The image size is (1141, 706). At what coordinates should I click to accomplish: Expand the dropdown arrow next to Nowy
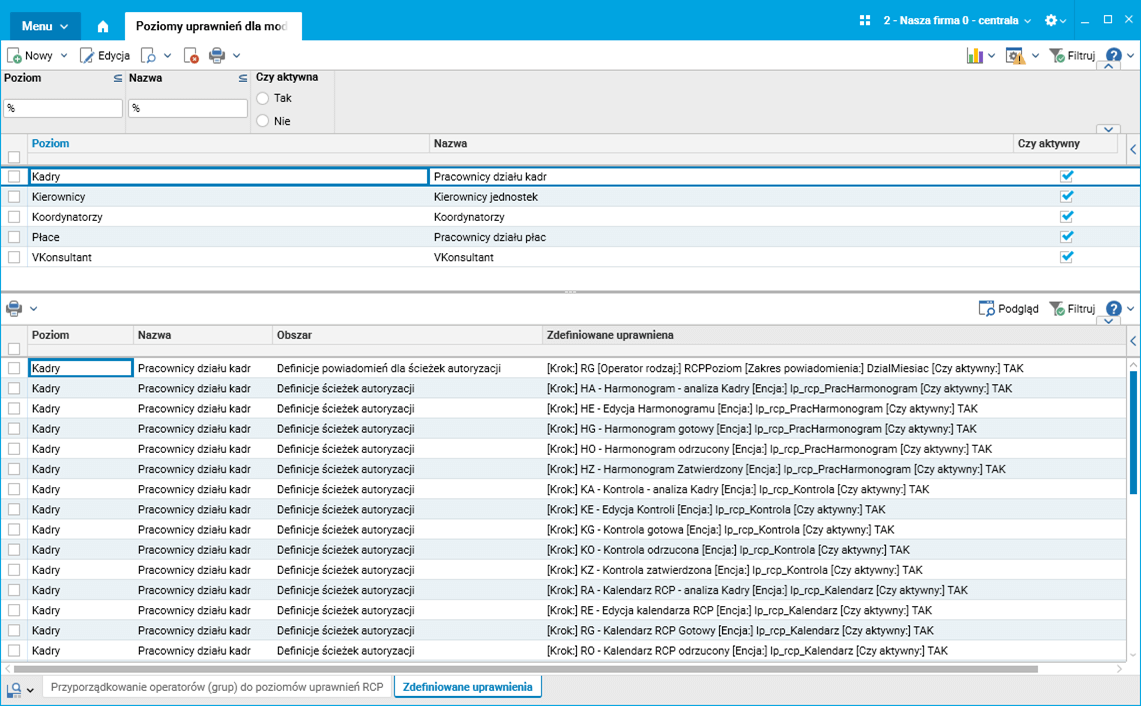(x=65, y=56)
